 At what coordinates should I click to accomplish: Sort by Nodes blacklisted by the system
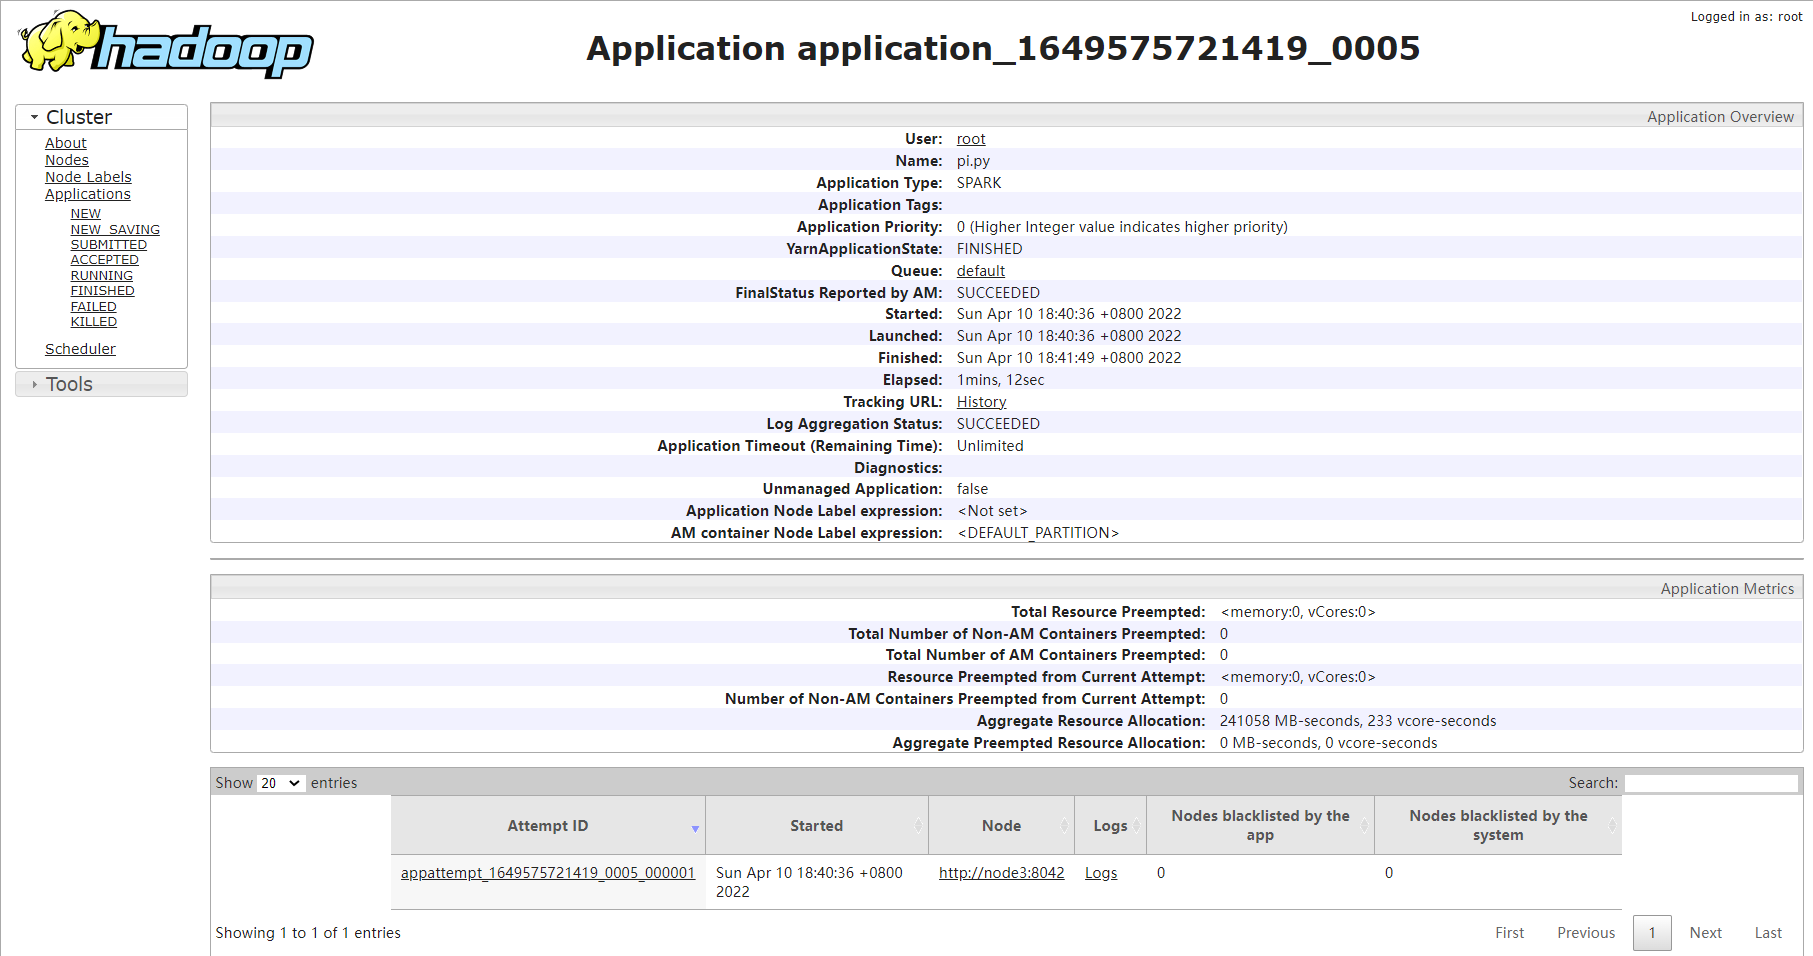click(1498, 826)
